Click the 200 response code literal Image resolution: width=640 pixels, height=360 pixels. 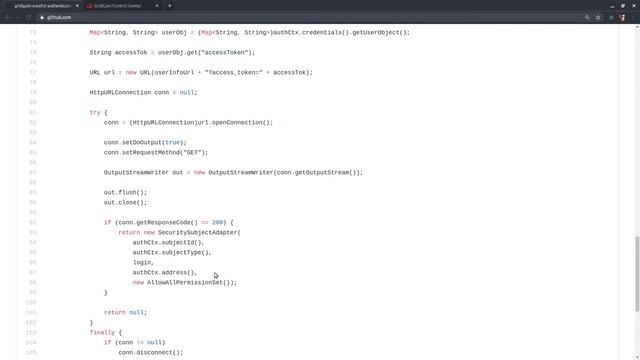218,222
